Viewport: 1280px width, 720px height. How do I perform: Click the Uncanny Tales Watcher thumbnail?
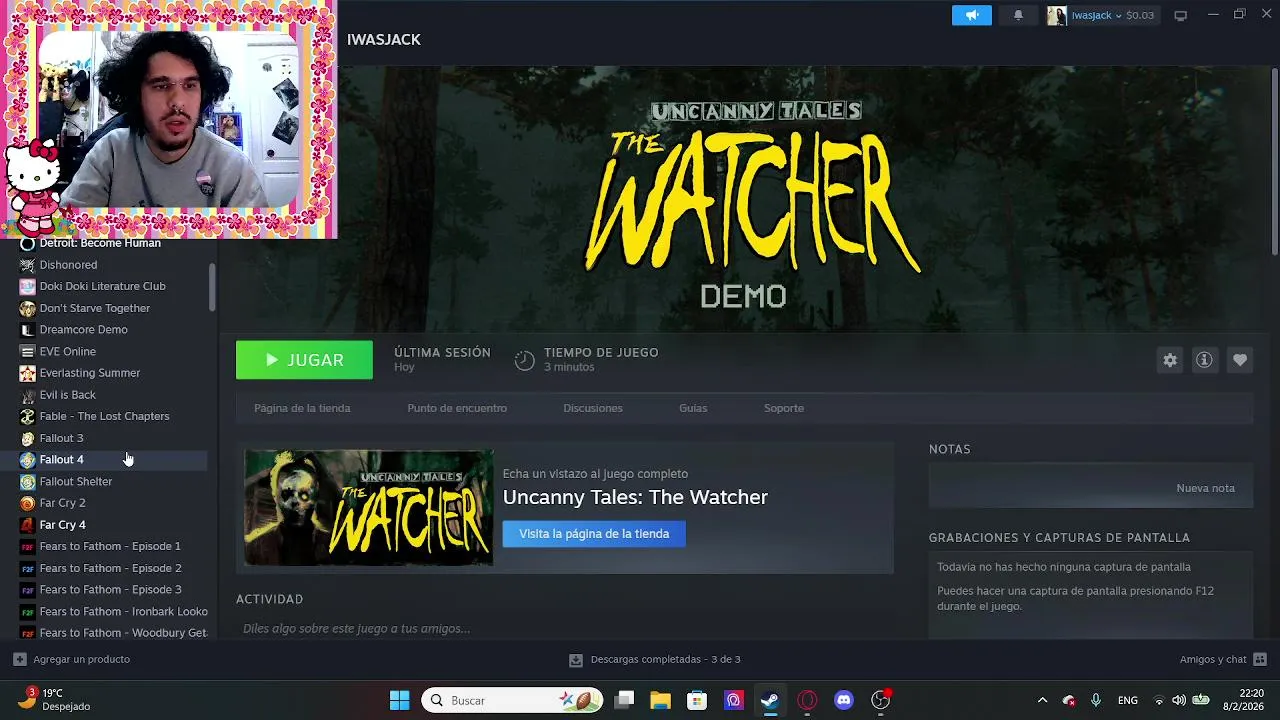click(x=369, y=508)
